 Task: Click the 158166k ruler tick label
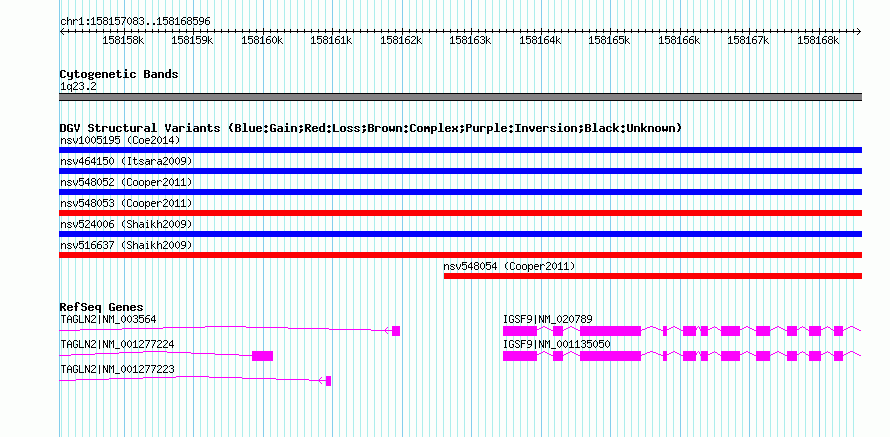pos(679,40)
